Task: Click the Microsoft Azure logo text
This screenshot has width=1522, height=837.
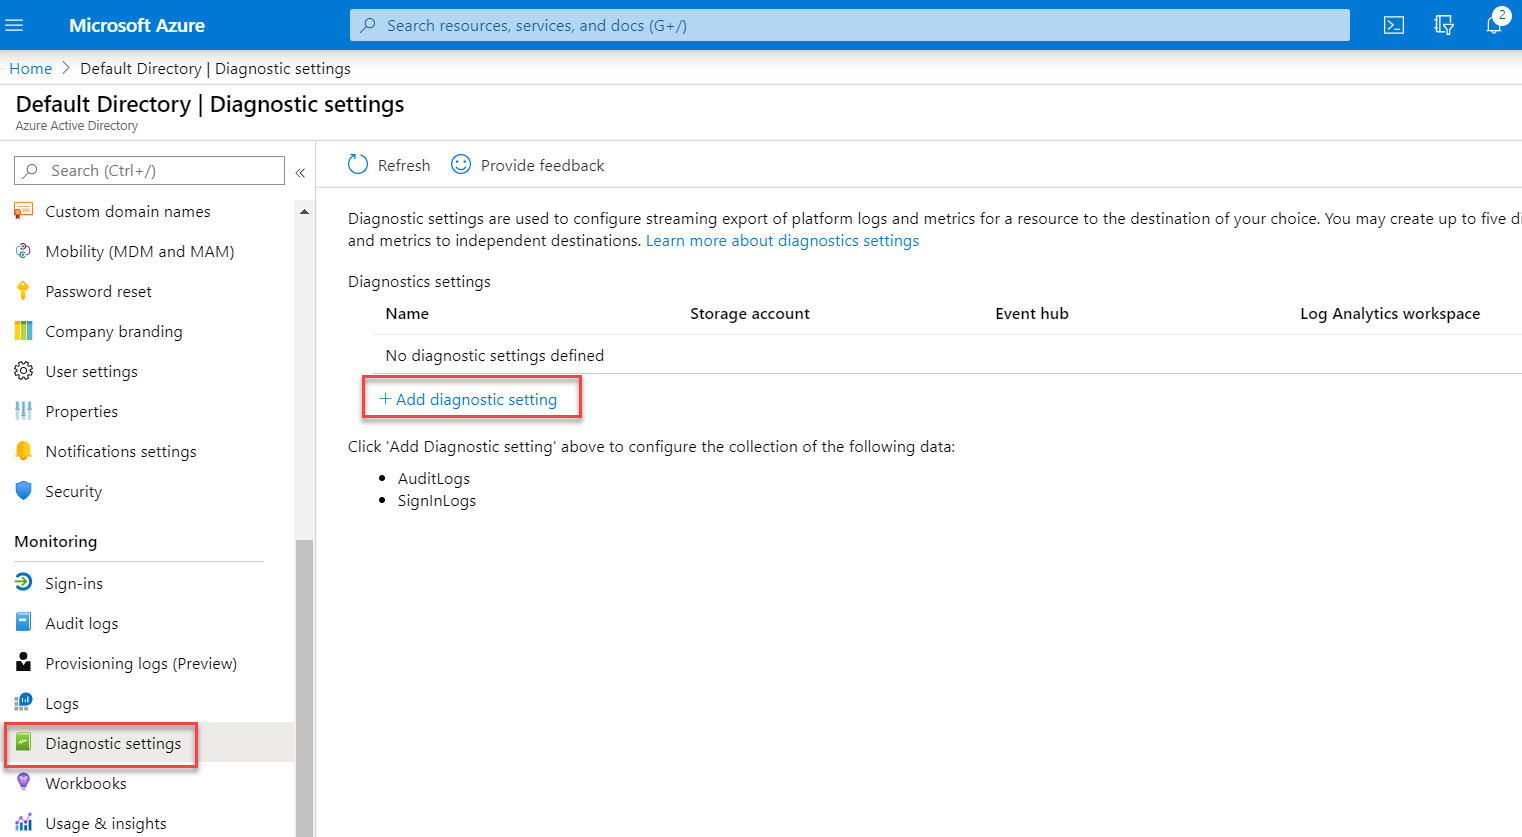Action: [x=137, y=25]
